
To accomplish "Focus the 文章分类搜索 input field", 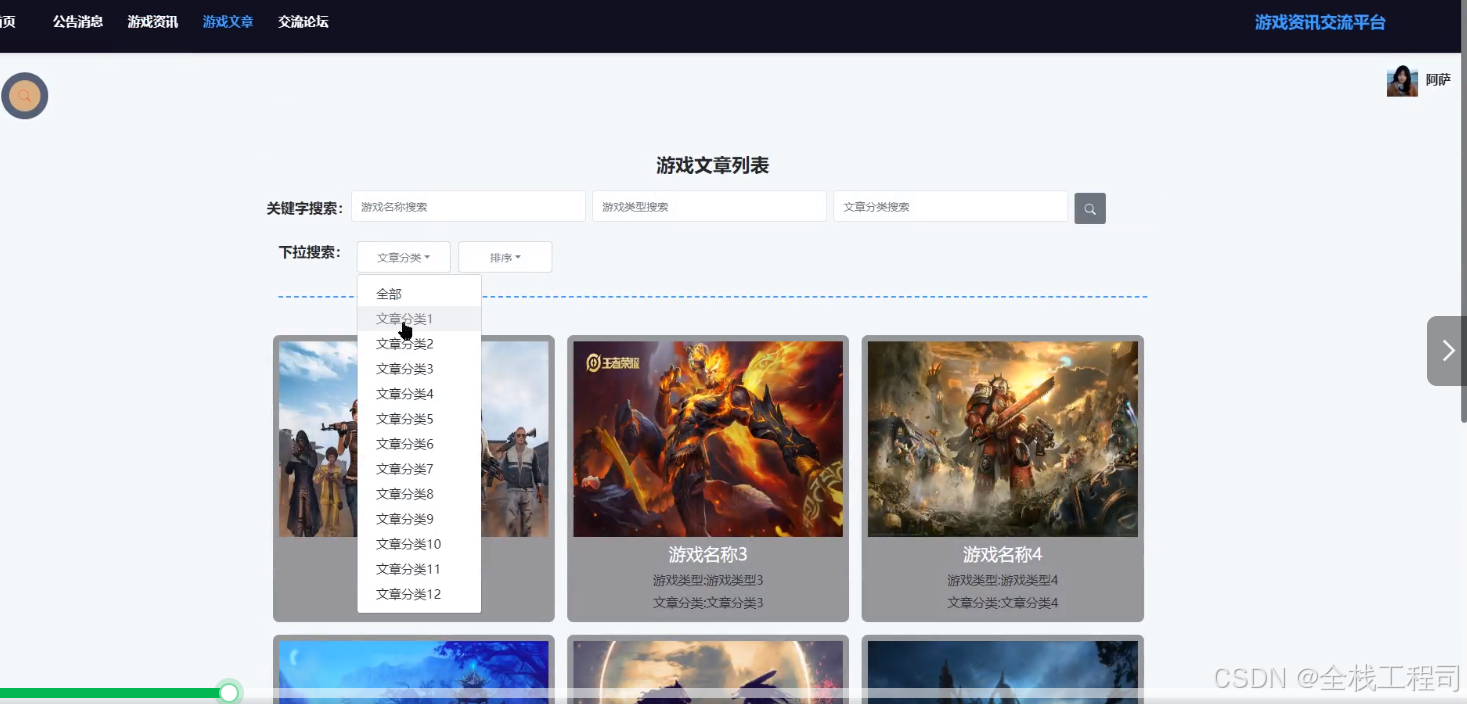I will [x=950, y=206].
